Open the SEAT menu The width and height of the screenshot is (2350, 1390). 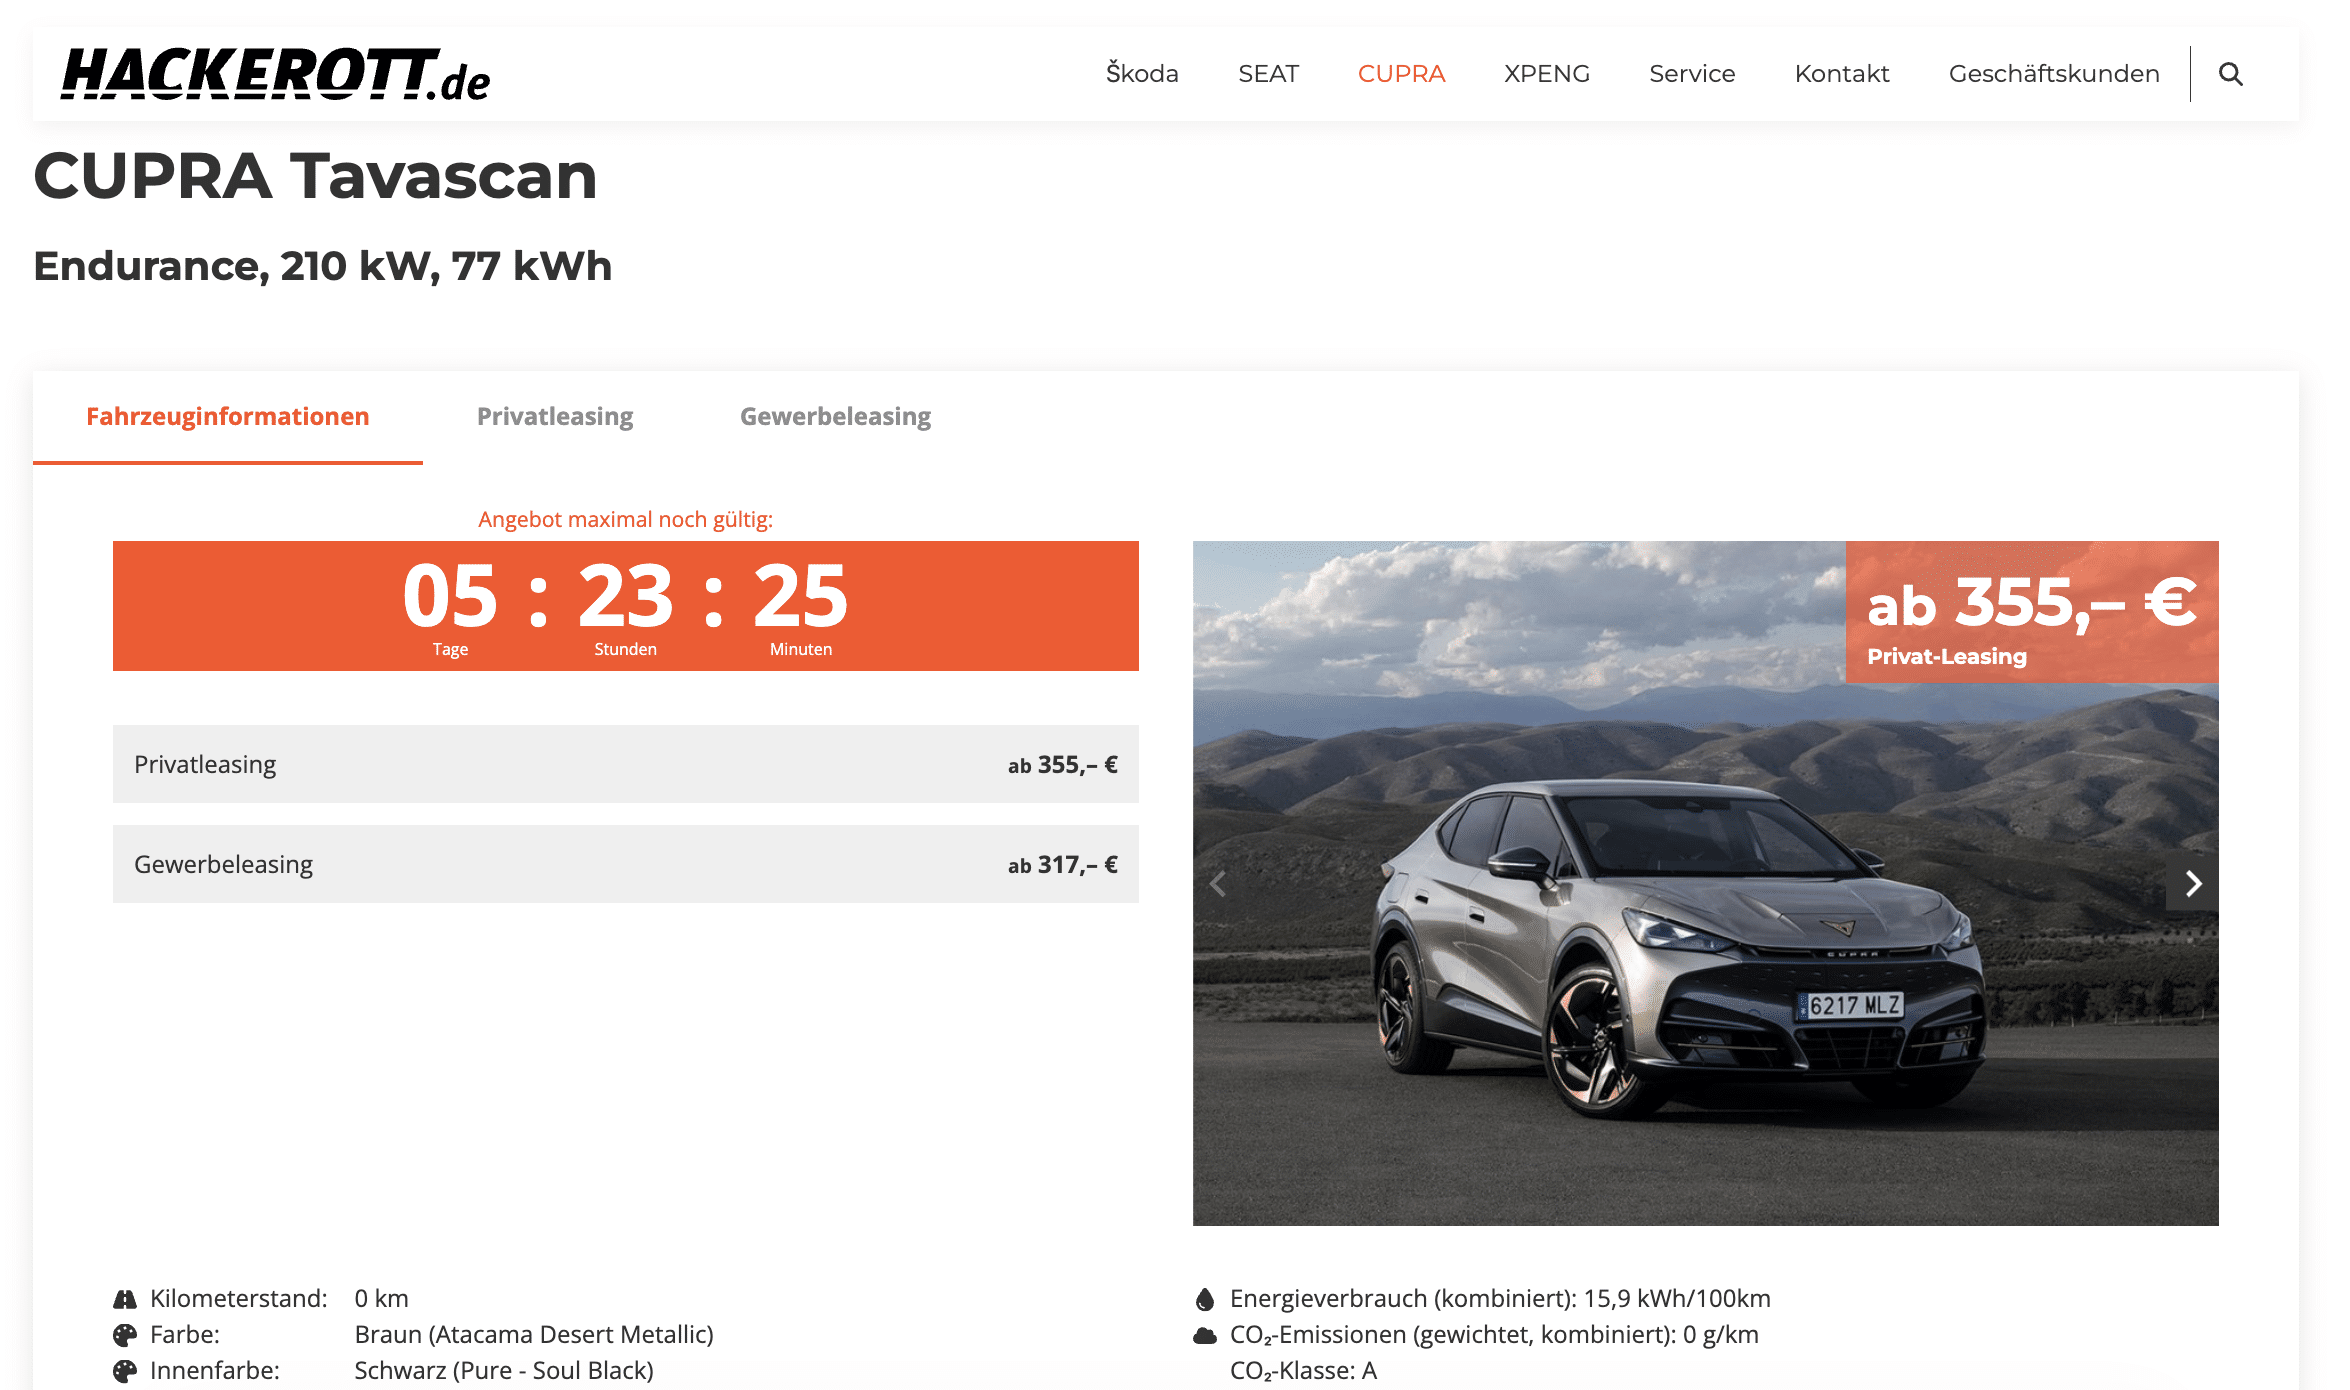coord(1268,74)
